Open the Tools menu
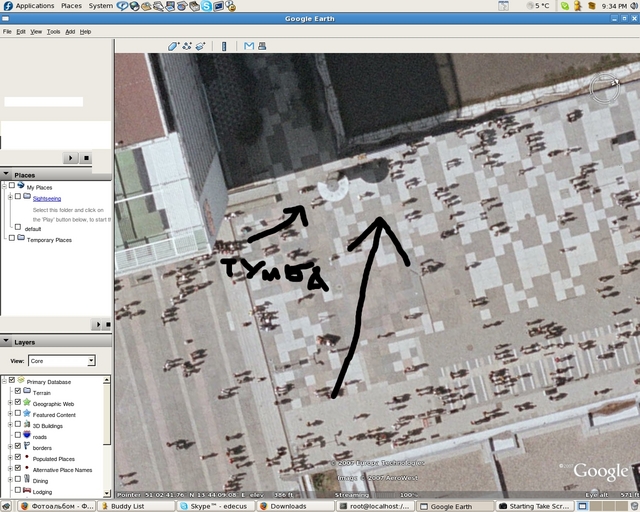The image size is (640, 512). pyautogui.click(x=53, y=32)
